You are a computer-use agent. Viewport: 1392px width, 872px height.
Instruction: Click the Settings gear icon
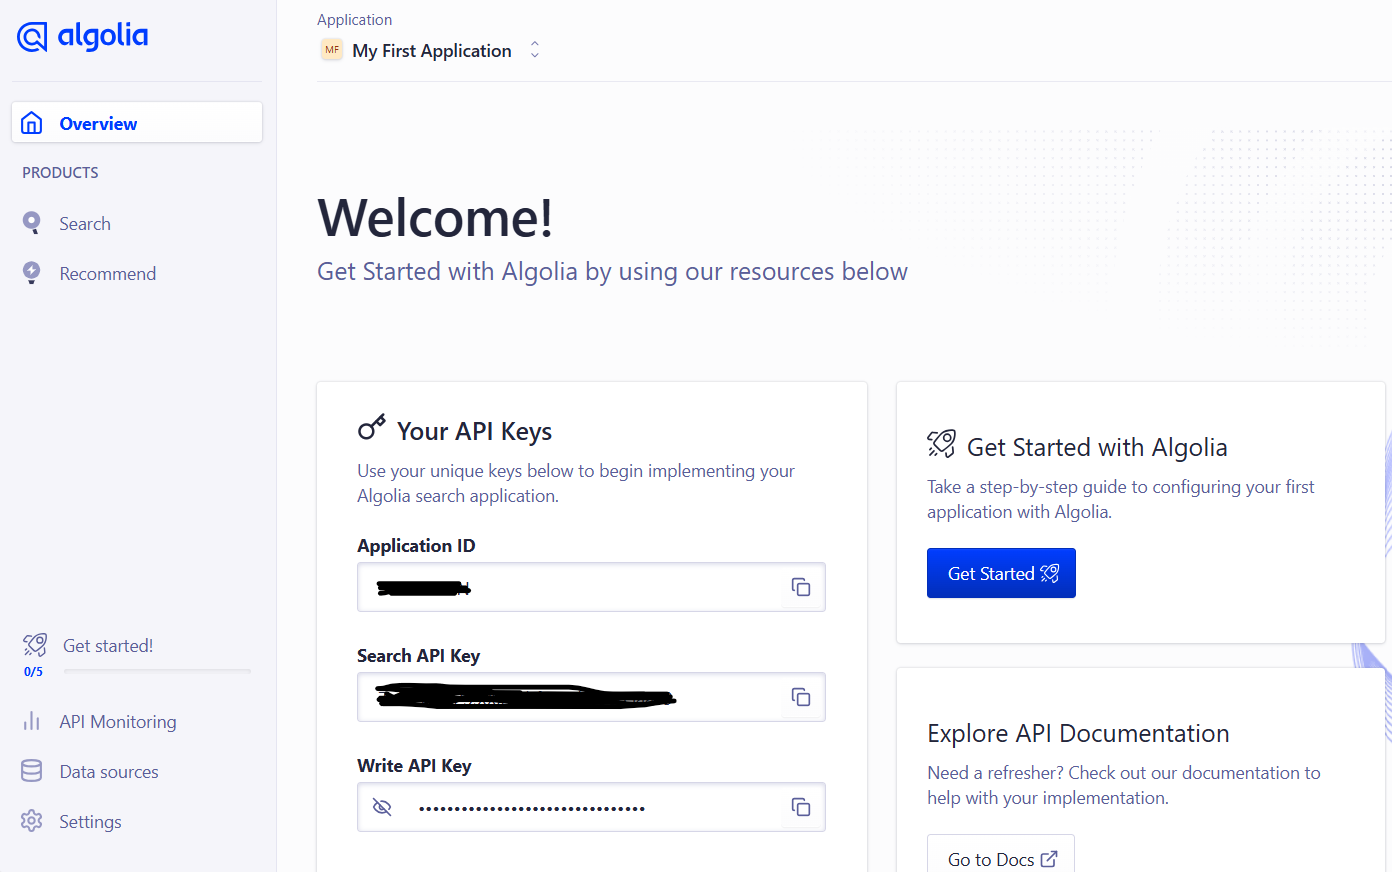[32, 821]
